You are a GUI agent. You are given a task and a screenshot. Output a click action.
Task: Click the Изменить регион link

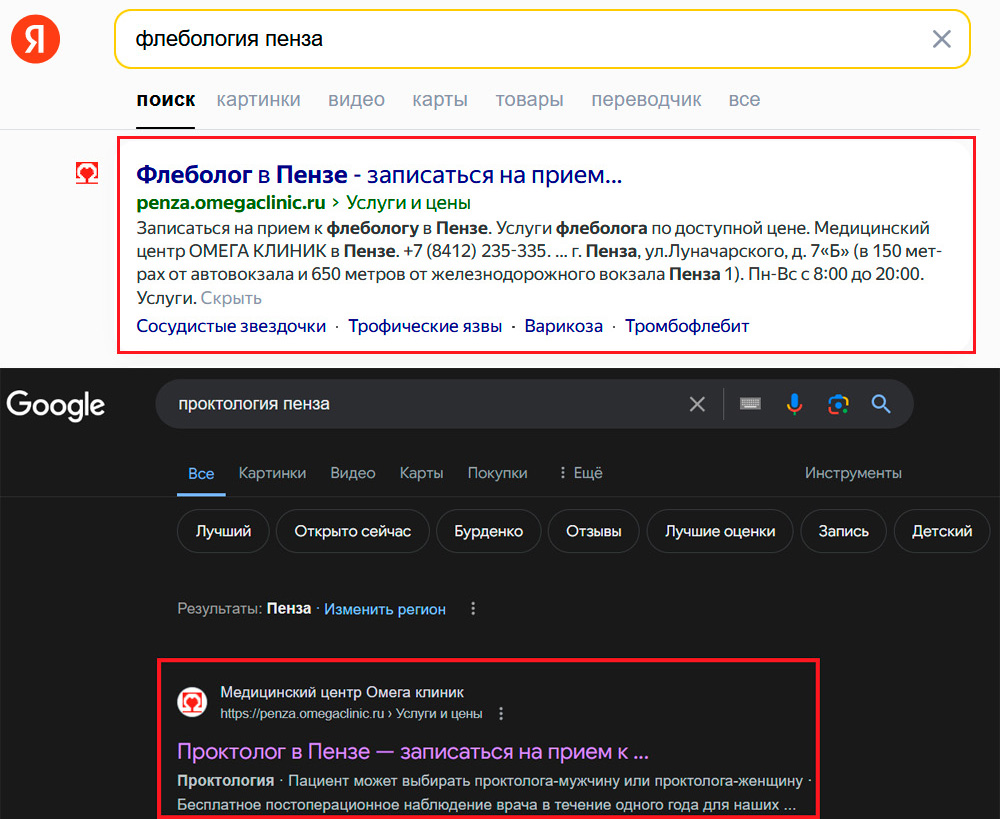click(x=385, y=609)
